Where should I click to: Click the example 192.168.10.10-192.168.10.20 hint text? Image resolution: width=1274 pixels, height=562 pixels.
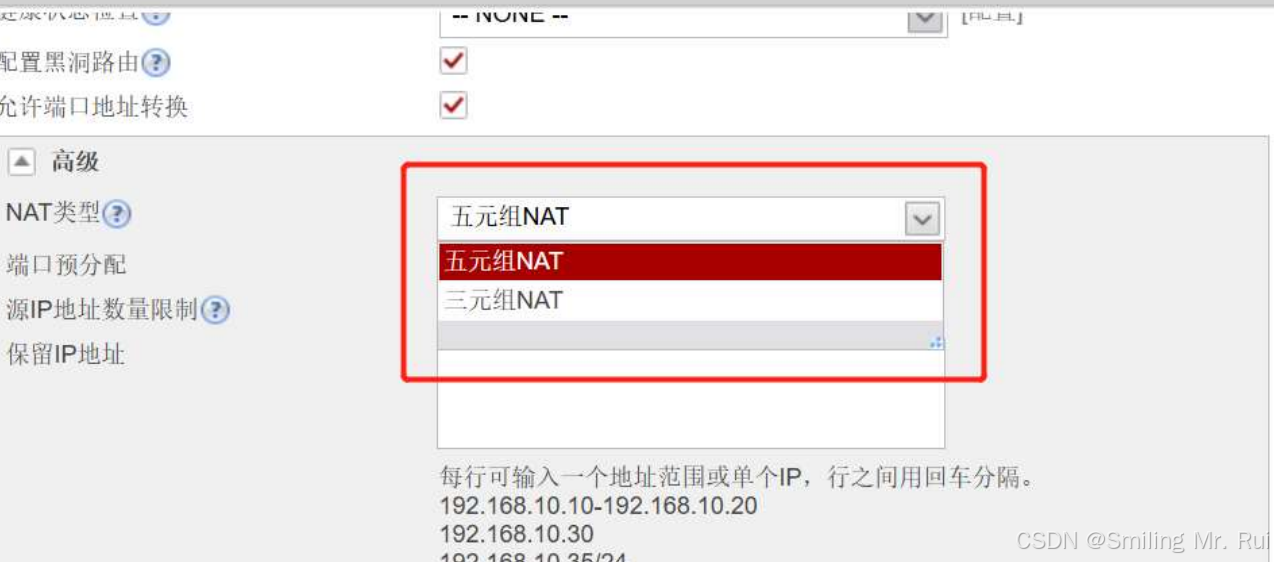point(598,506)
